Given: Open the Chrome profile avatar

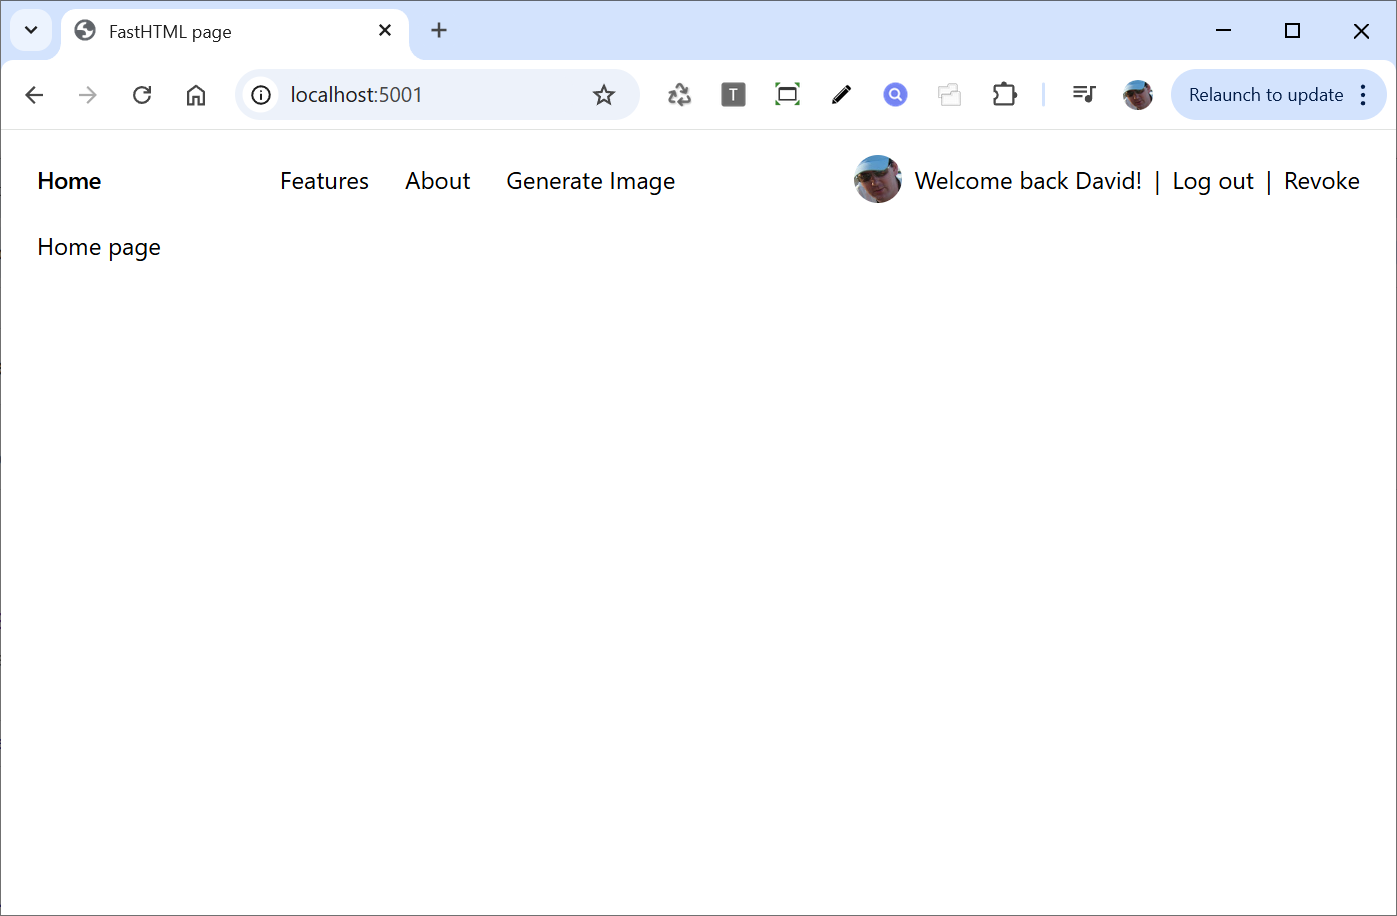Looking at the screenshot, I should tap(1138, 95).
